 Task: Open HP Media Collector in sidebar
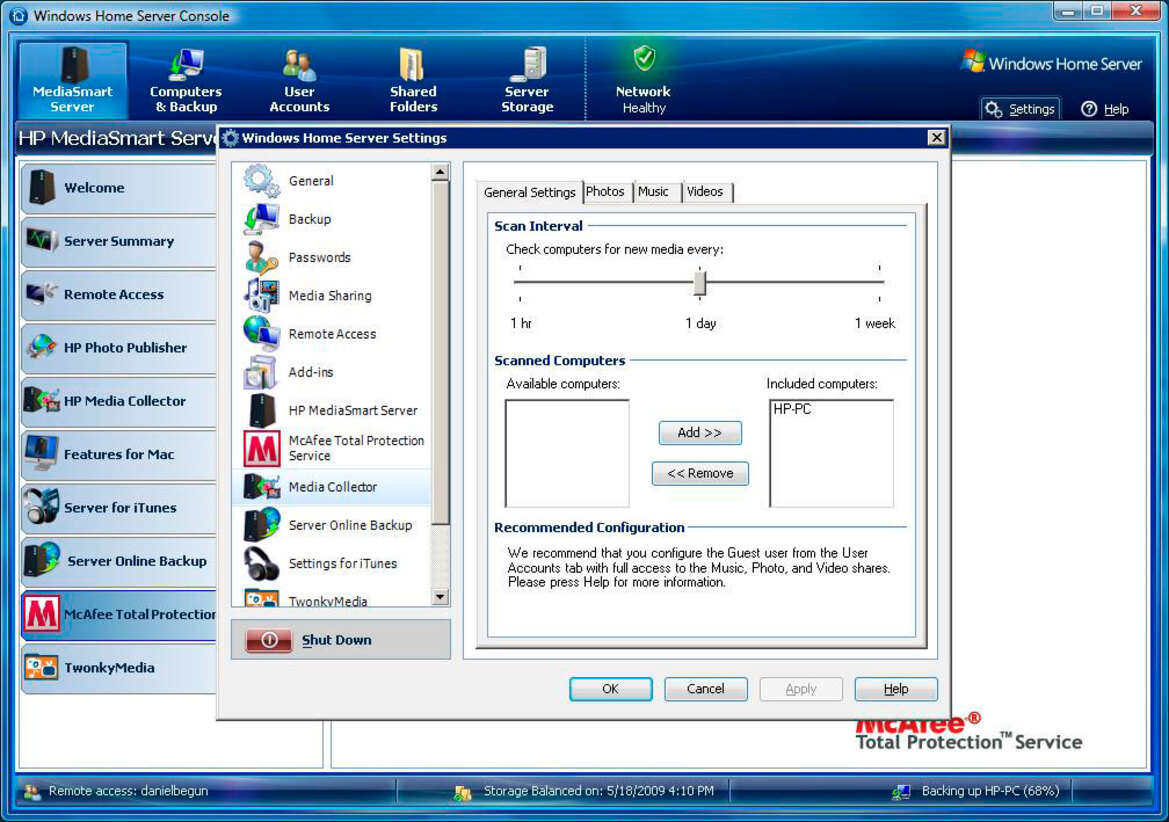coord(119,401)
